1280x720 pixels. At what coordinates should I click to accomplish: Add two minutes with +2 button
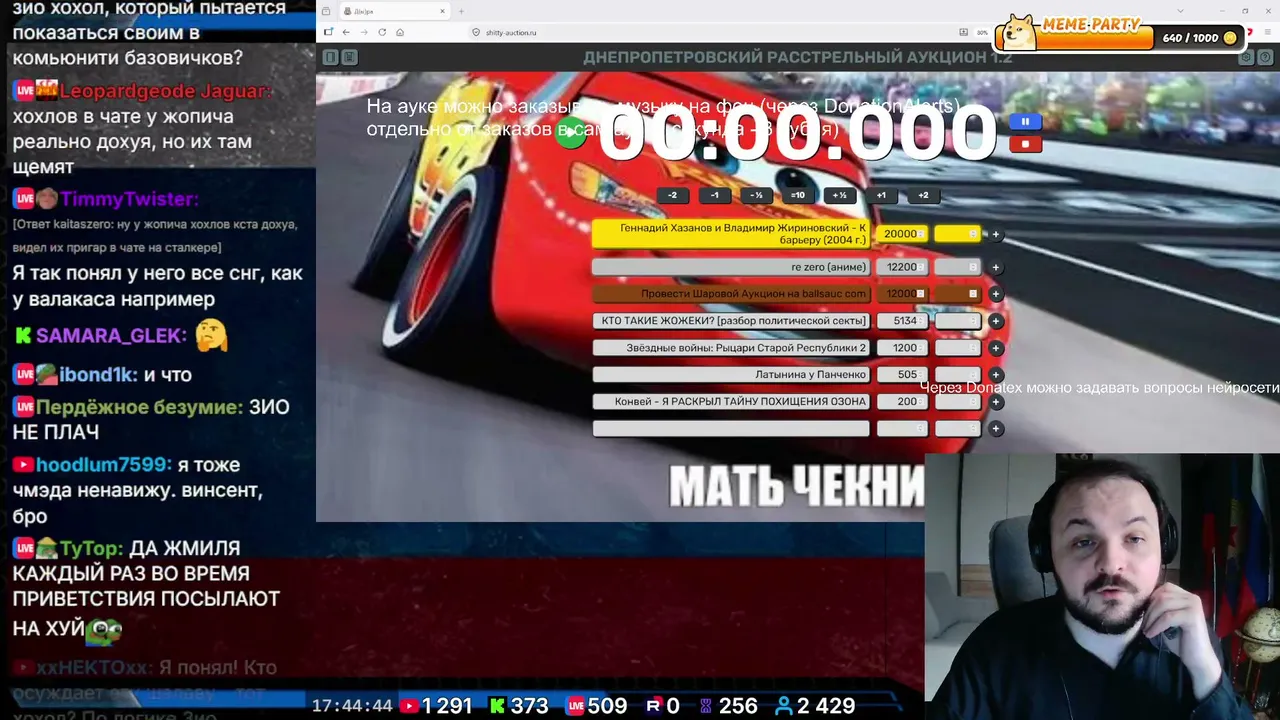coord(923,196)
